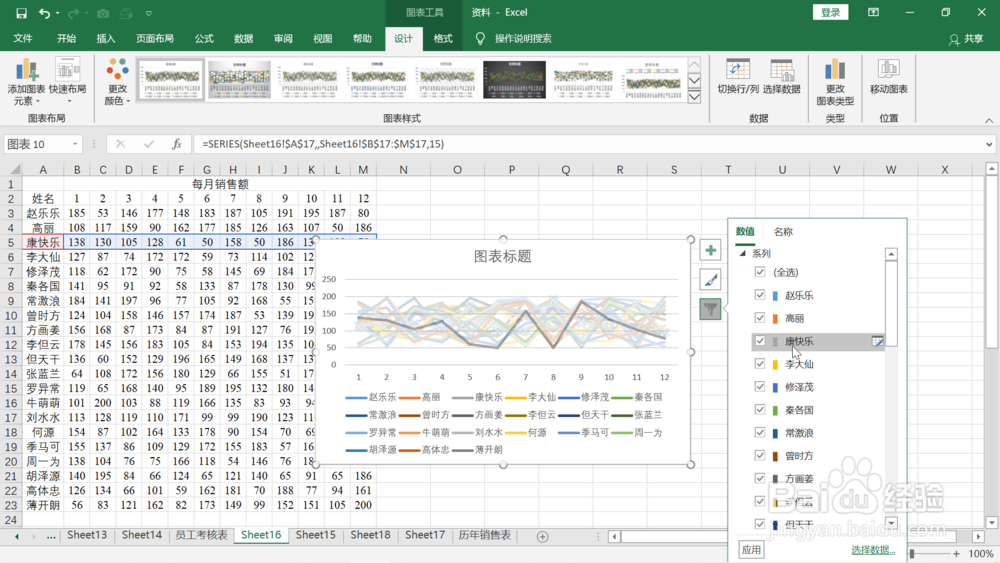Image resolution: width=1000 pixels, height=563 pixels.
Task: Switch to the 公式 ribbon tab
Action: pyautogui.click(x=204, y=39)
